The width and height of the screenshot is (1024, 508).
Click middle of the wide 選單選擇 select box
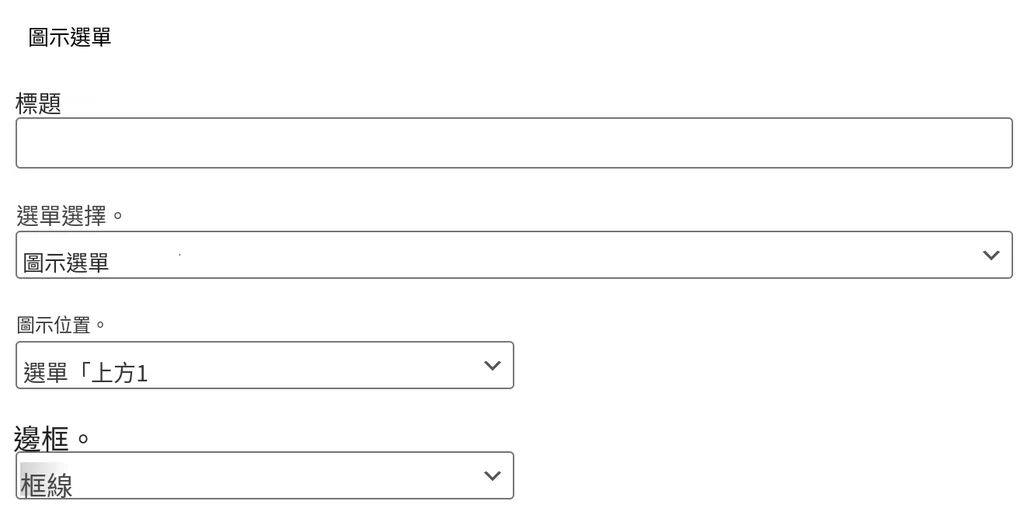pyautogui.click(x=514, y=255)
